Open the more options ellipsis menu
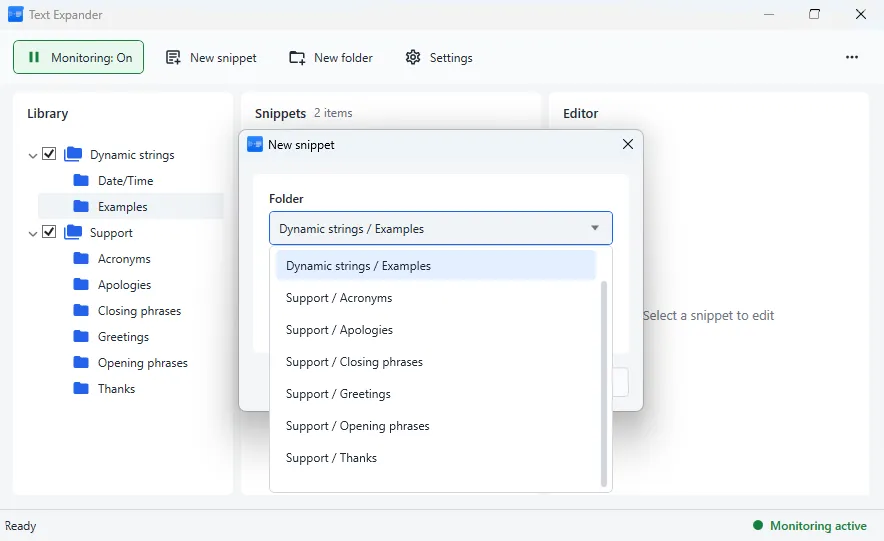 852,57
